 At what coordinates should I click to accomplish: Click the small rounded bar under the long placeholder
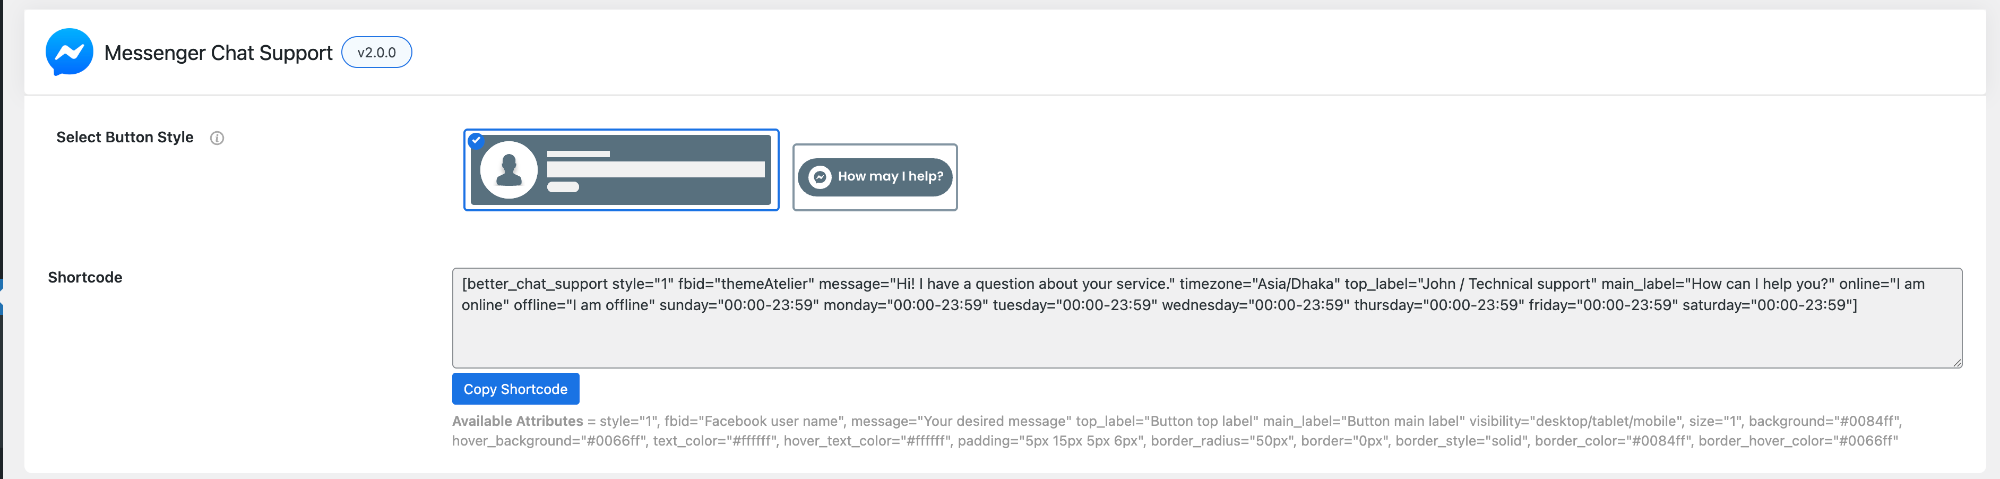(563, 187)
